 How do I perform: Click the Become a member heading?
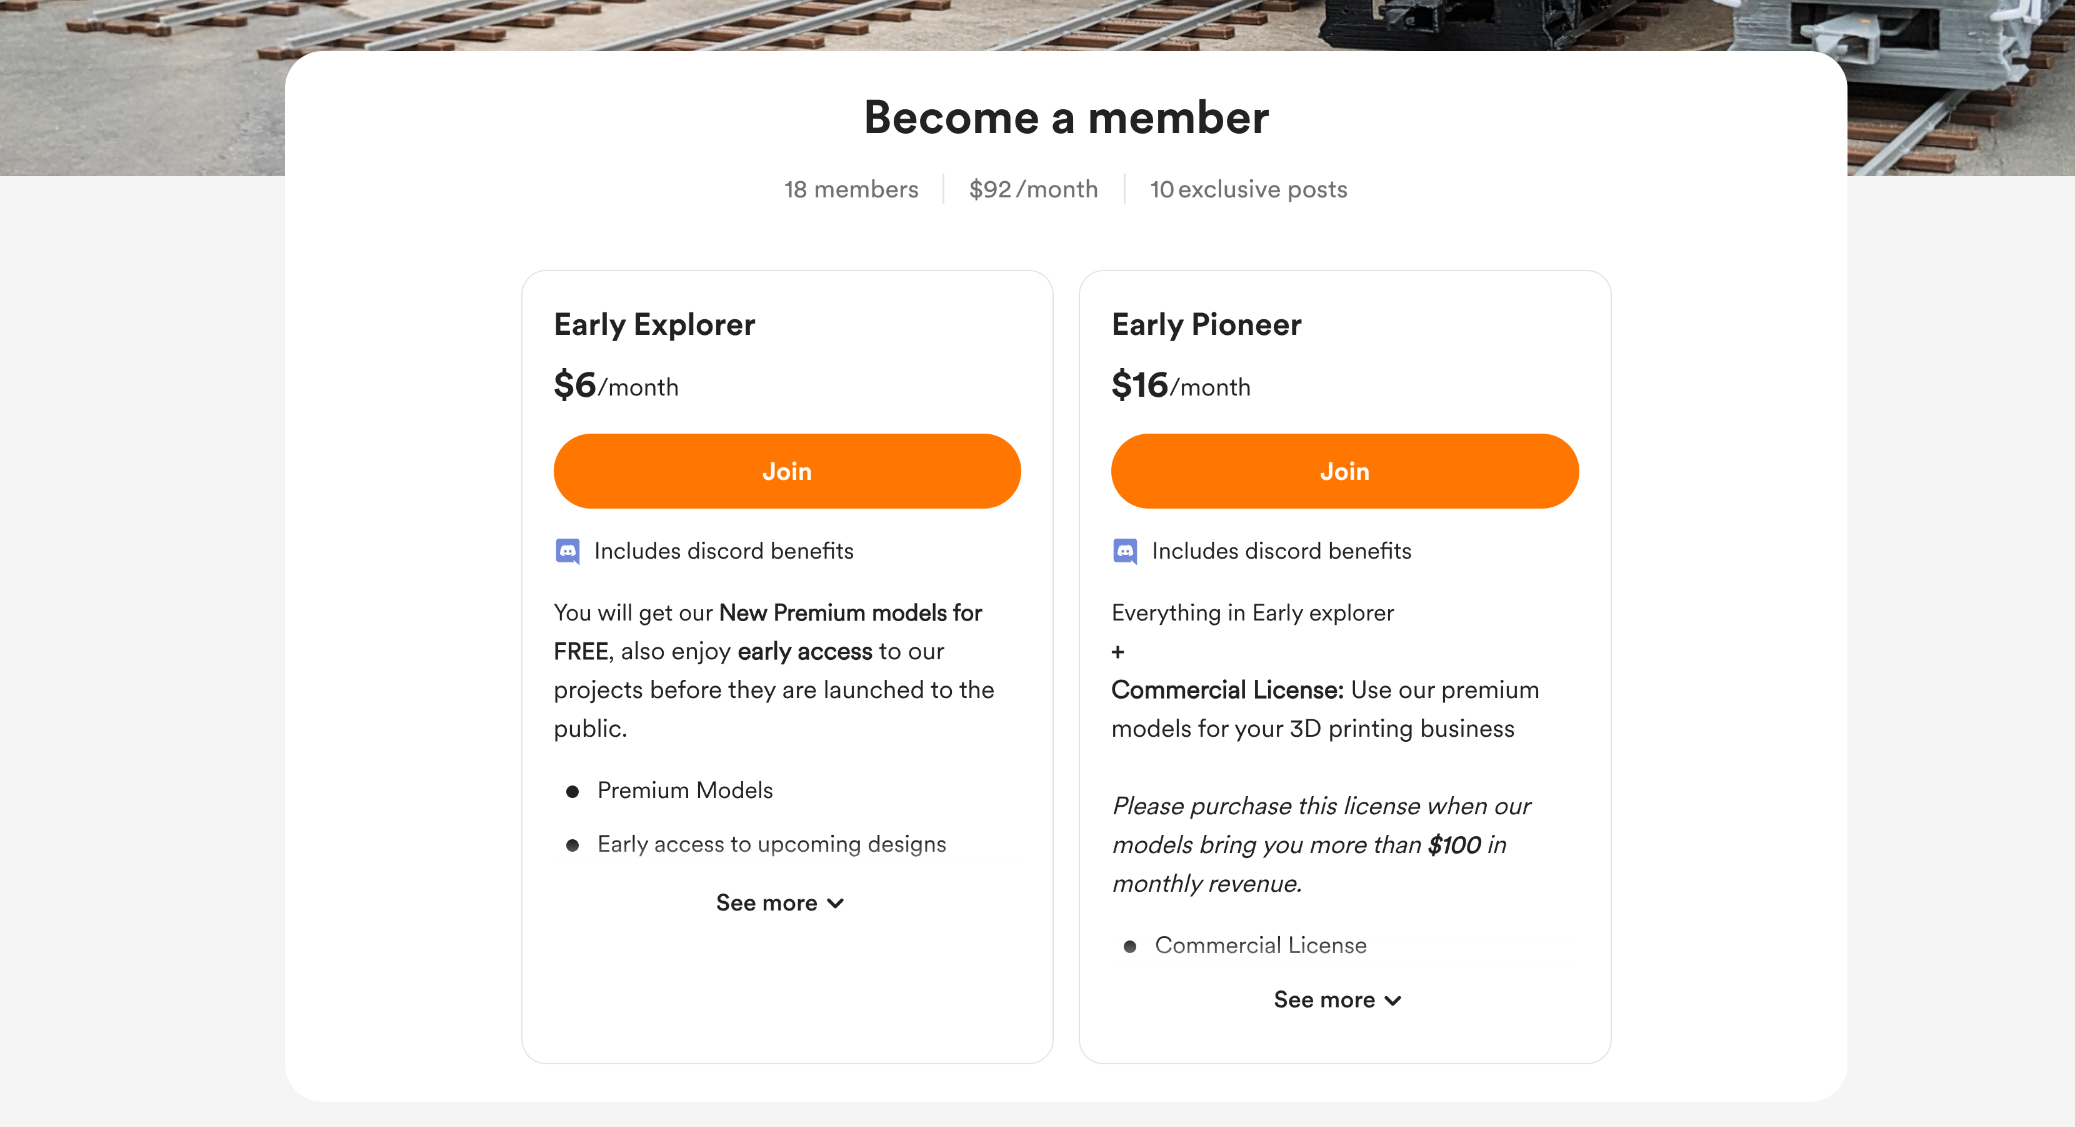(1066, 117)
